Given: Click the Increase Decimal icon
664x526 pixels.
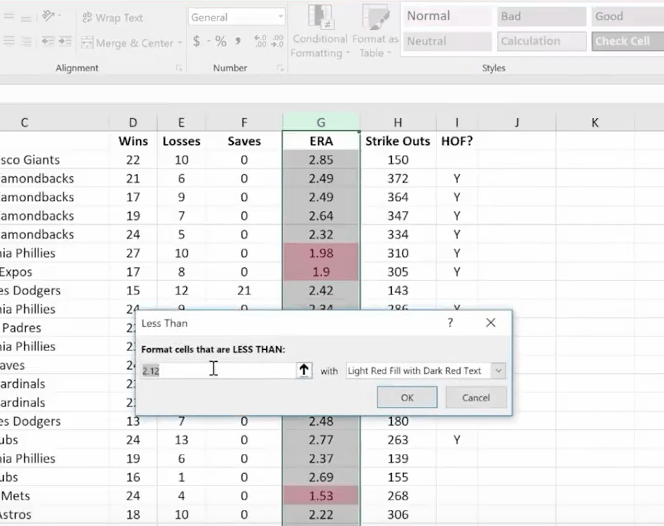Looking at the screenshot, I should (259, 42).
